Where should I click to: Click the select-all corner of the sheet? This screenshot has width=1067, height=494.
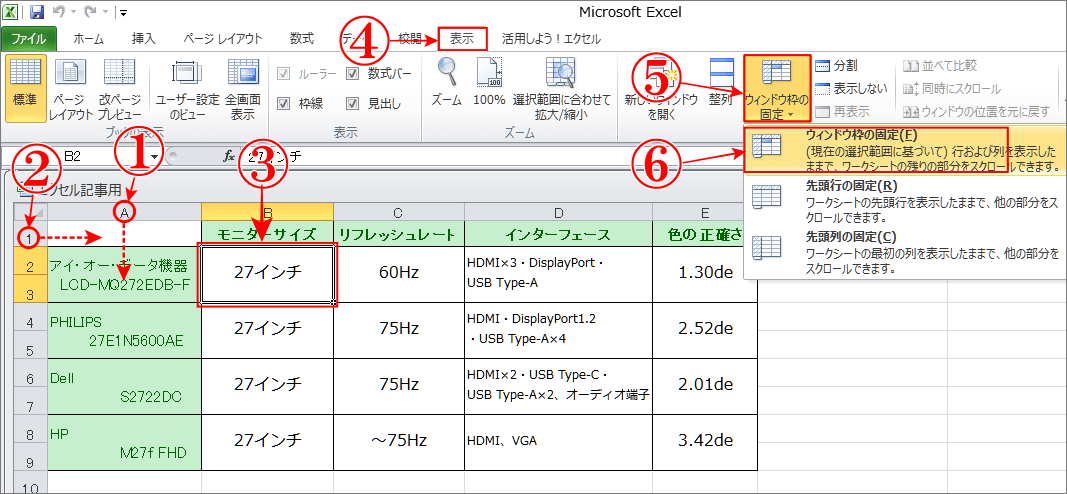(x=31, y=212)
